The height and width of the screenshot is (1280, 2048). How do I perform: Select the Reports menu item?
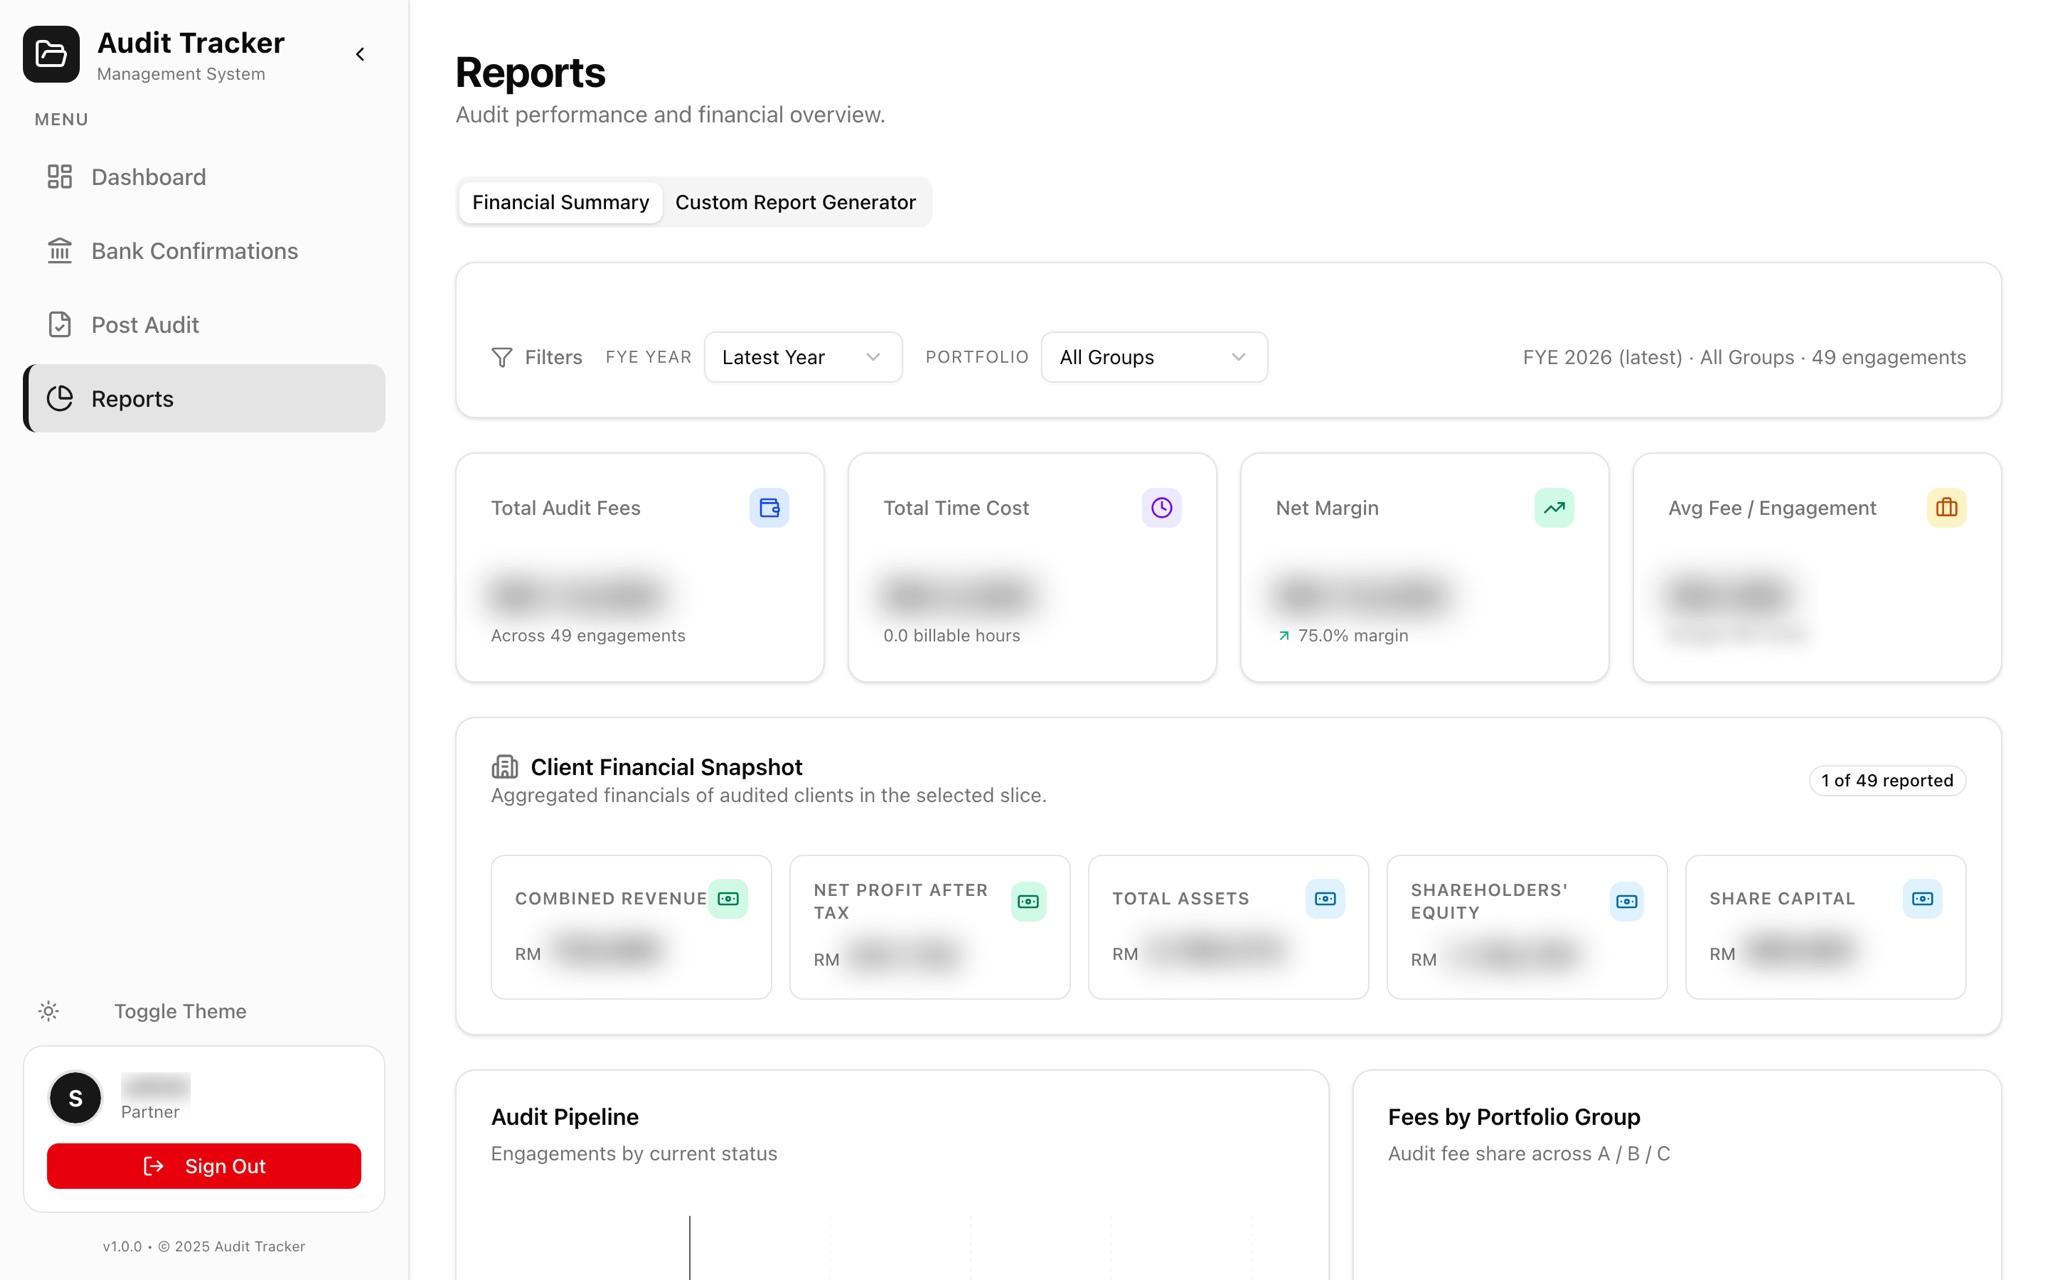(204, 399)
